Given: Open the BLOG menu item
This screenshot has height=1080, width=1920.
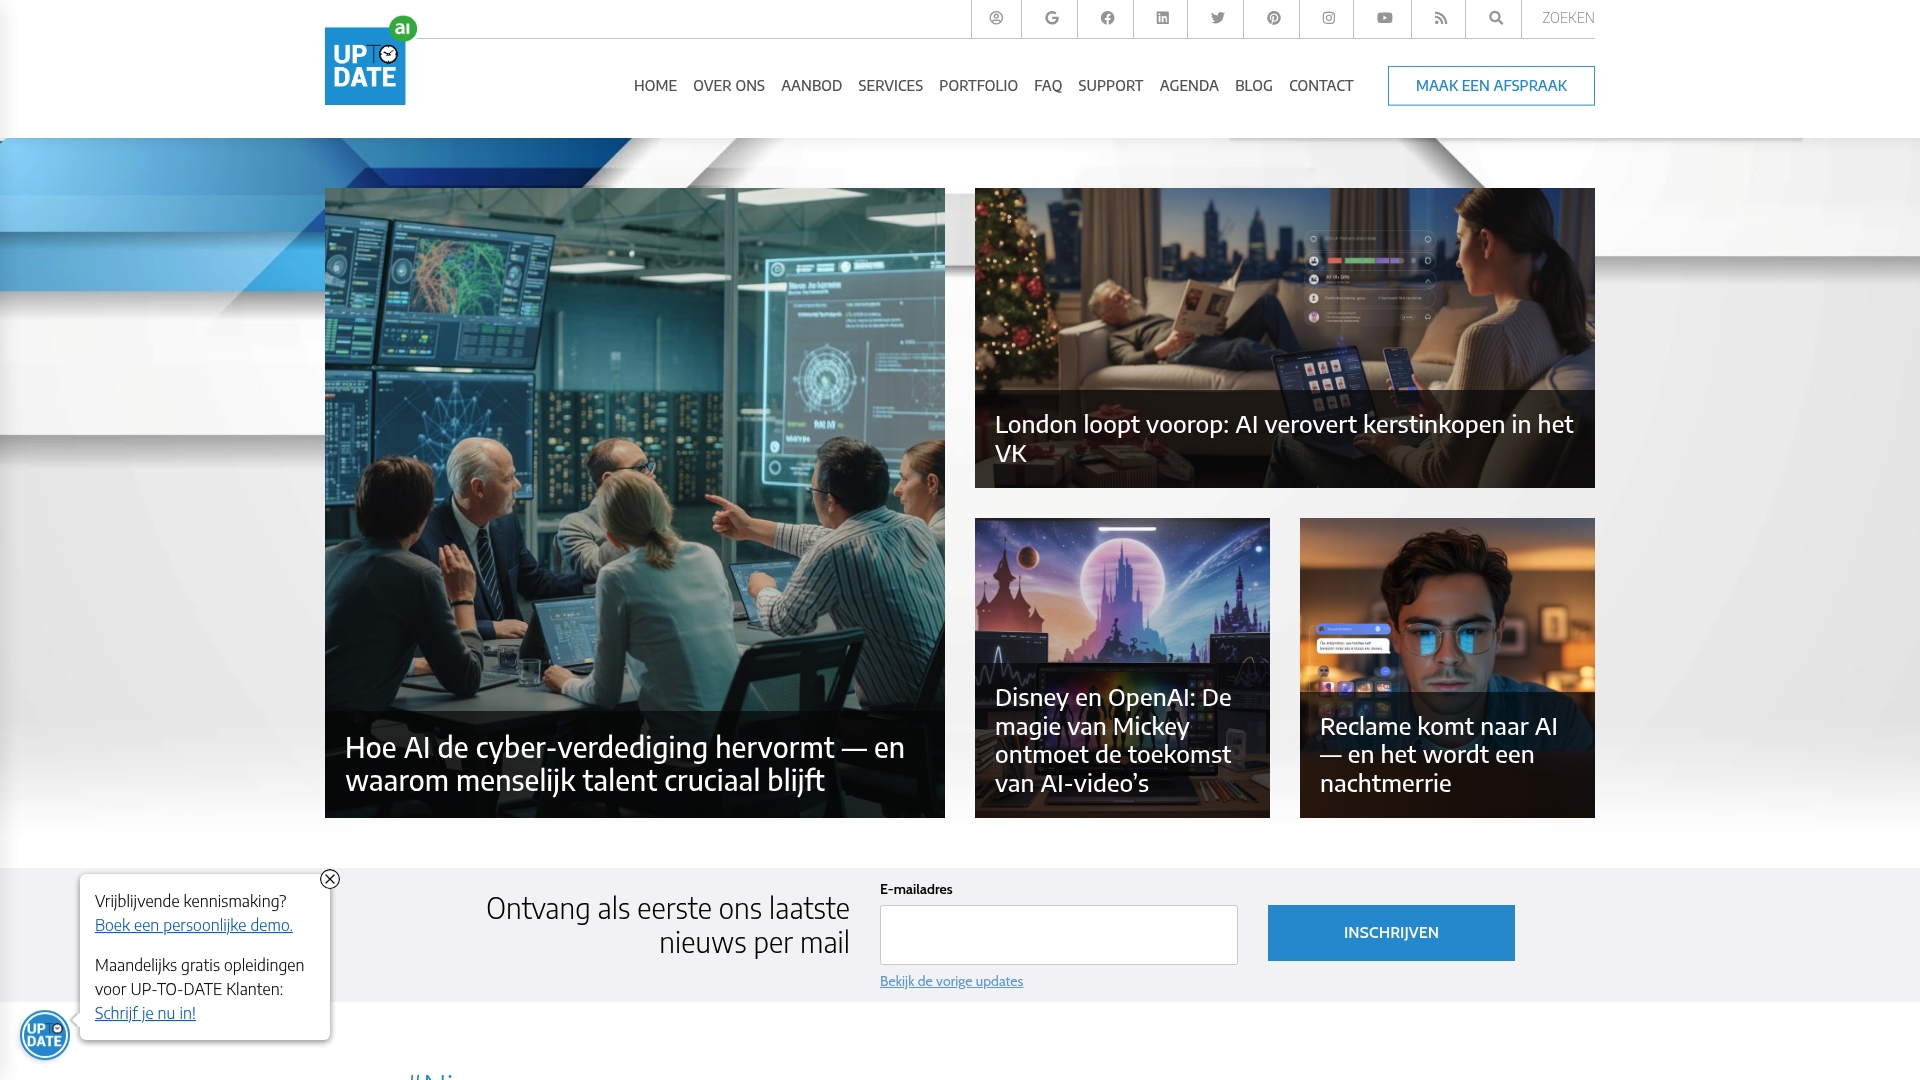Looking at the screenshot, I should tap(1254, 86).
